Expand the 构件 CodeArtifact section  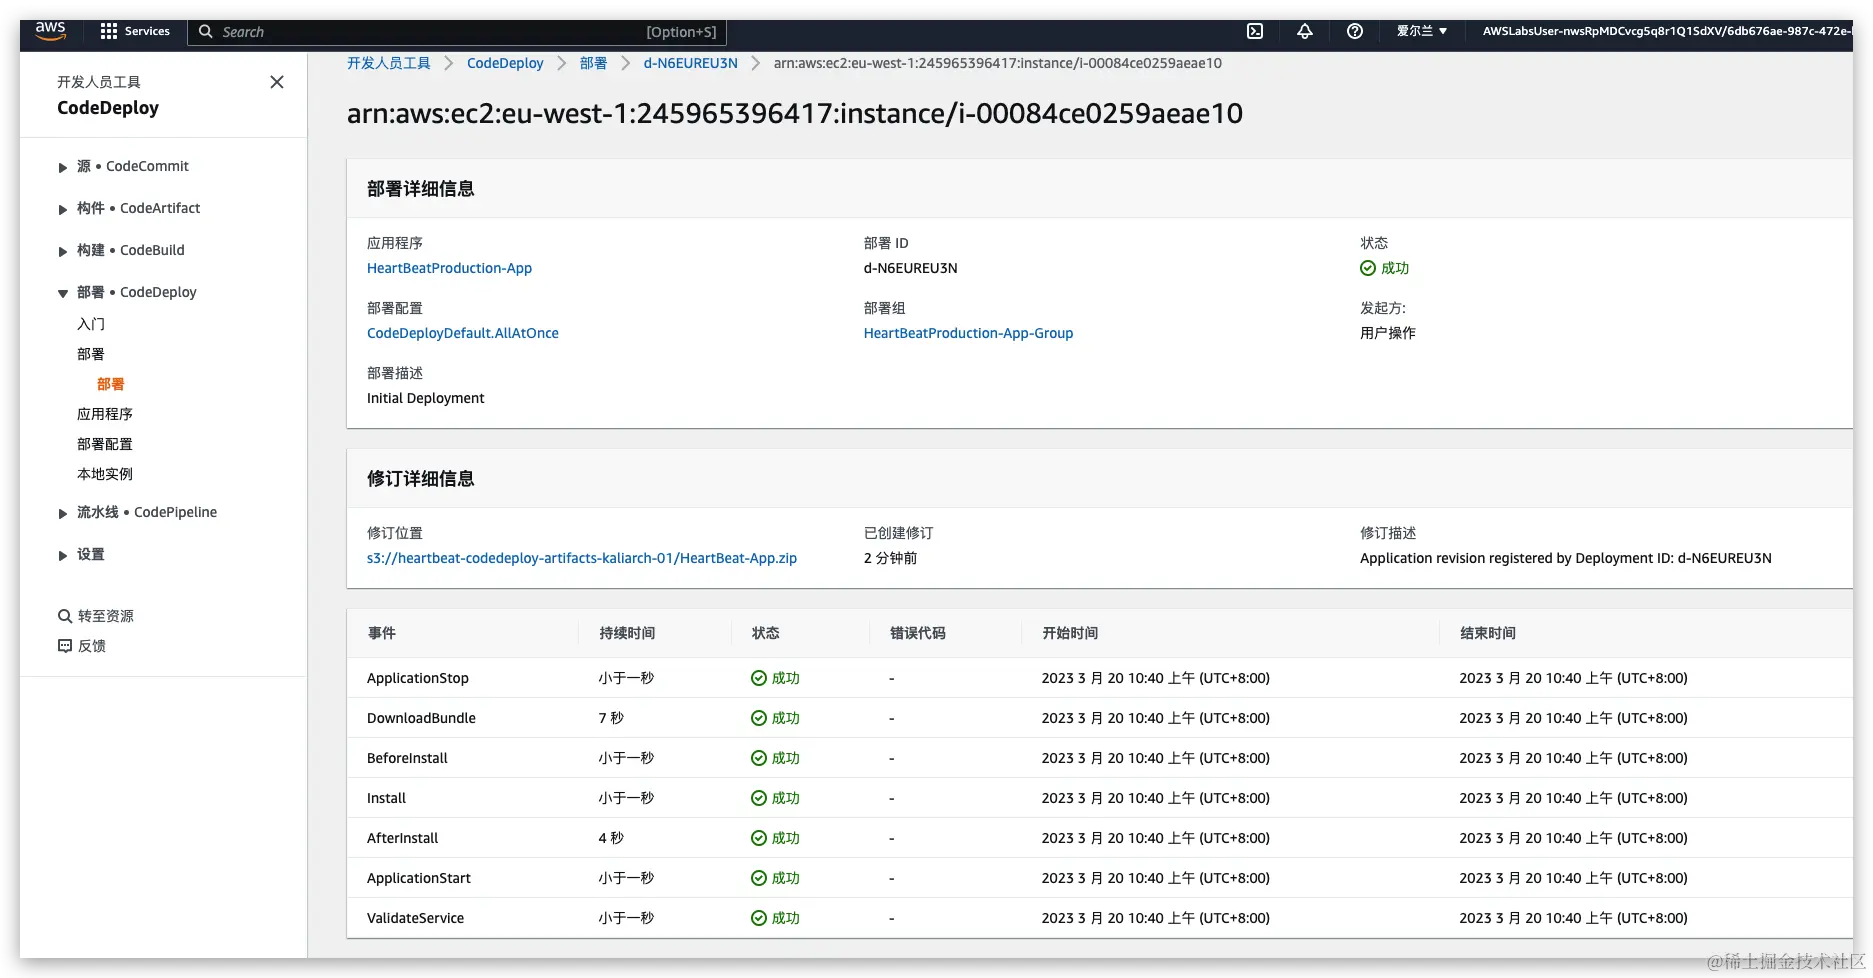[x=63, y=209]
